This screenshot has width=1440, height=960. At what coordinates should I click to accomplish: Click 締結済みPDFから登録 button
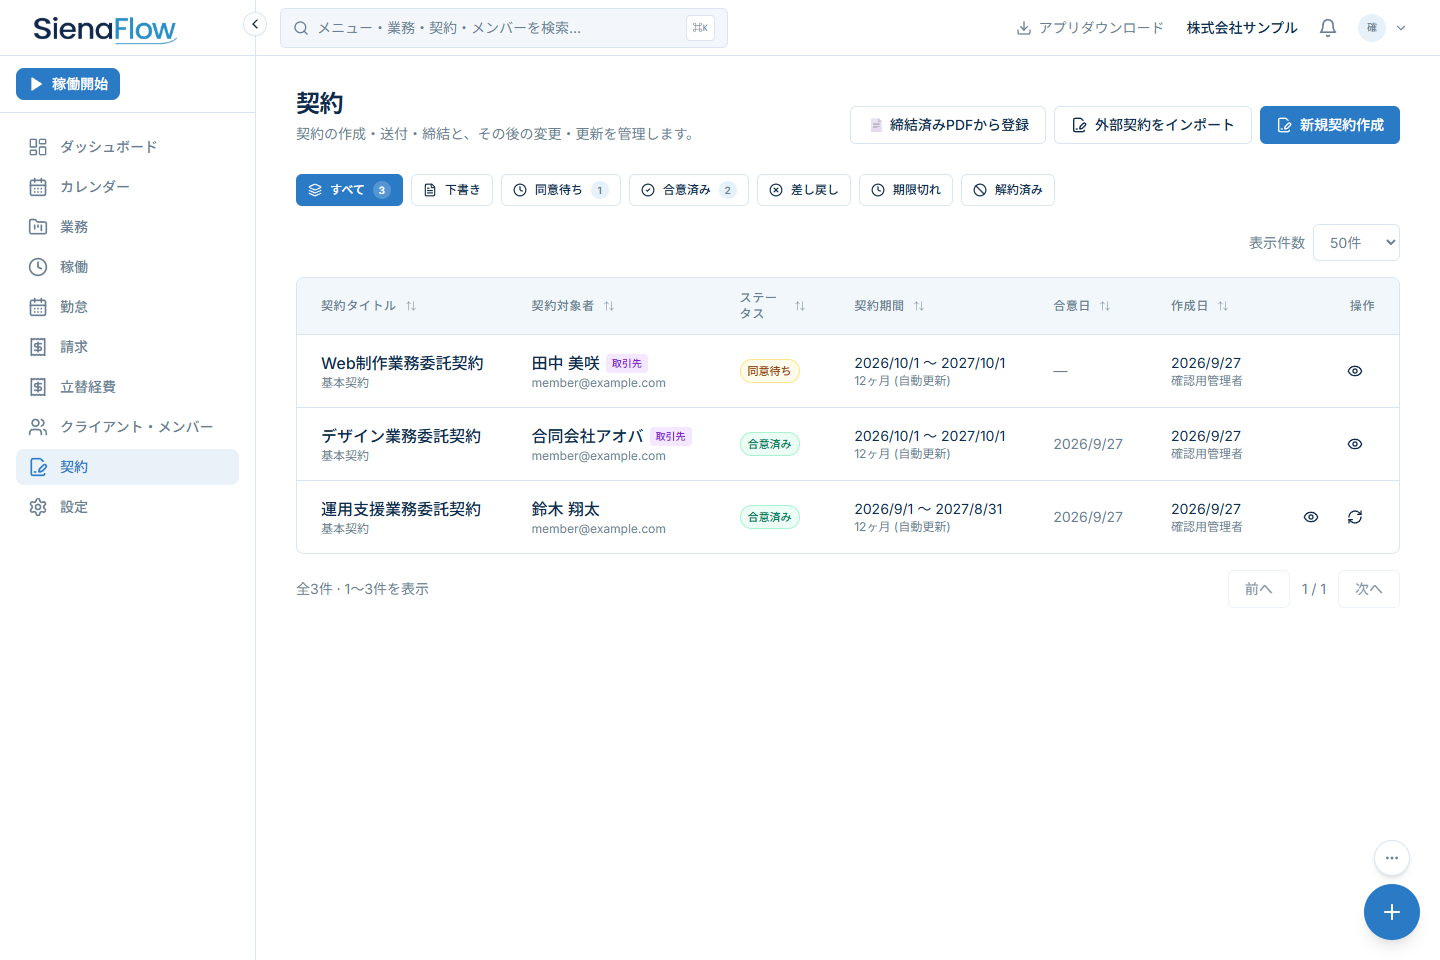(x=948, y=125)
